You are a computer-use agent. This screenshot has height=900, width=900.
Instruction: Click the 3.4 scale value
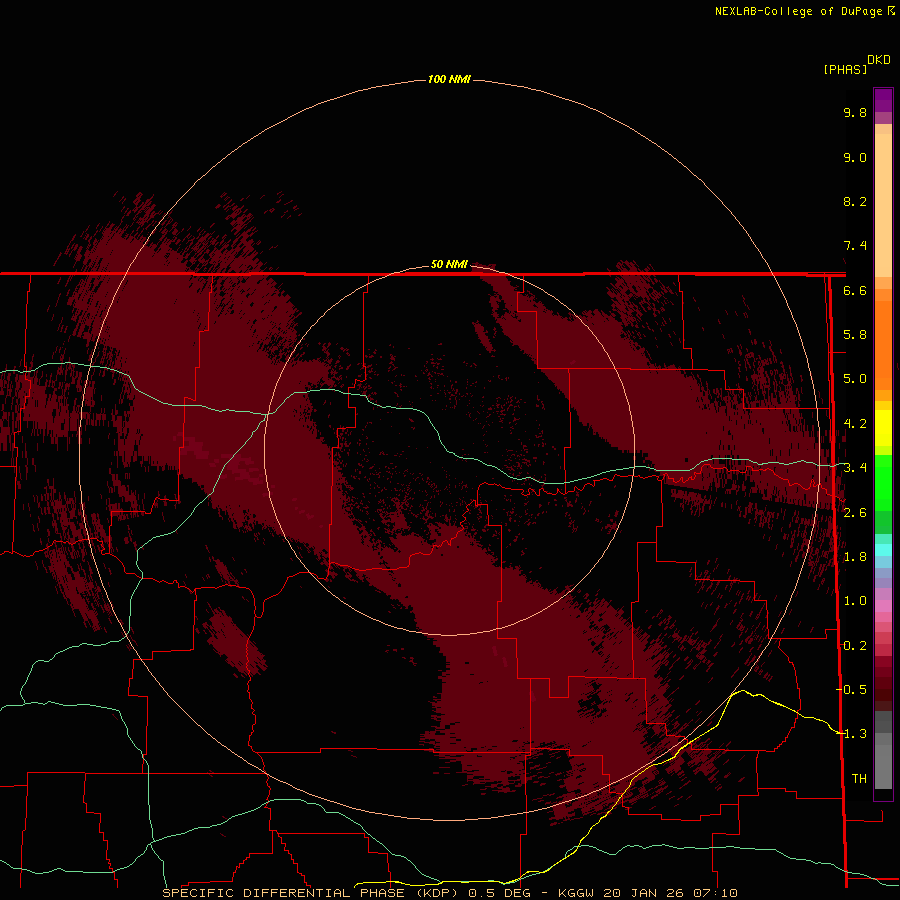click(x=855, y=468)
